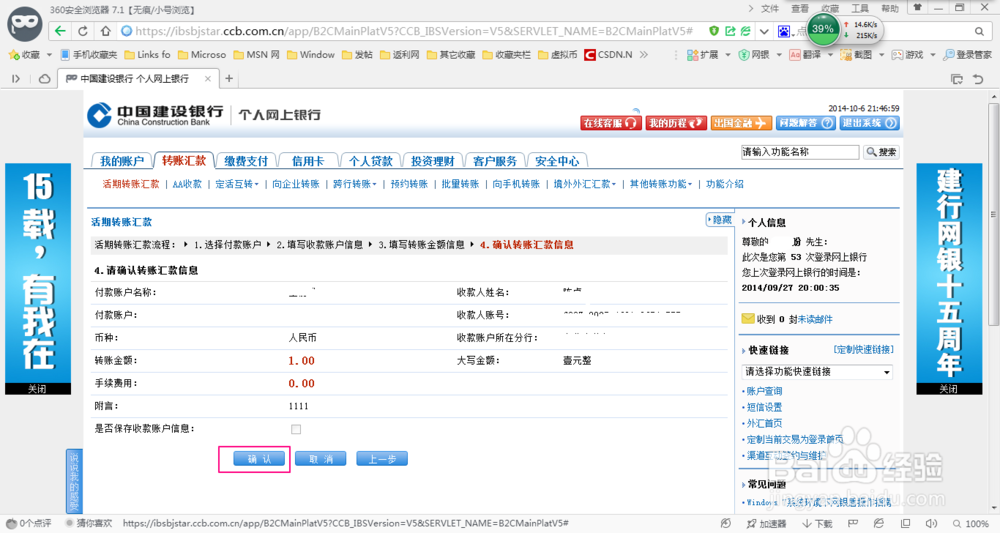The image size is (1000, 533).
Task: Expand the 跨行转账 submenu dropdown
Action: click(x=355, y=184)
